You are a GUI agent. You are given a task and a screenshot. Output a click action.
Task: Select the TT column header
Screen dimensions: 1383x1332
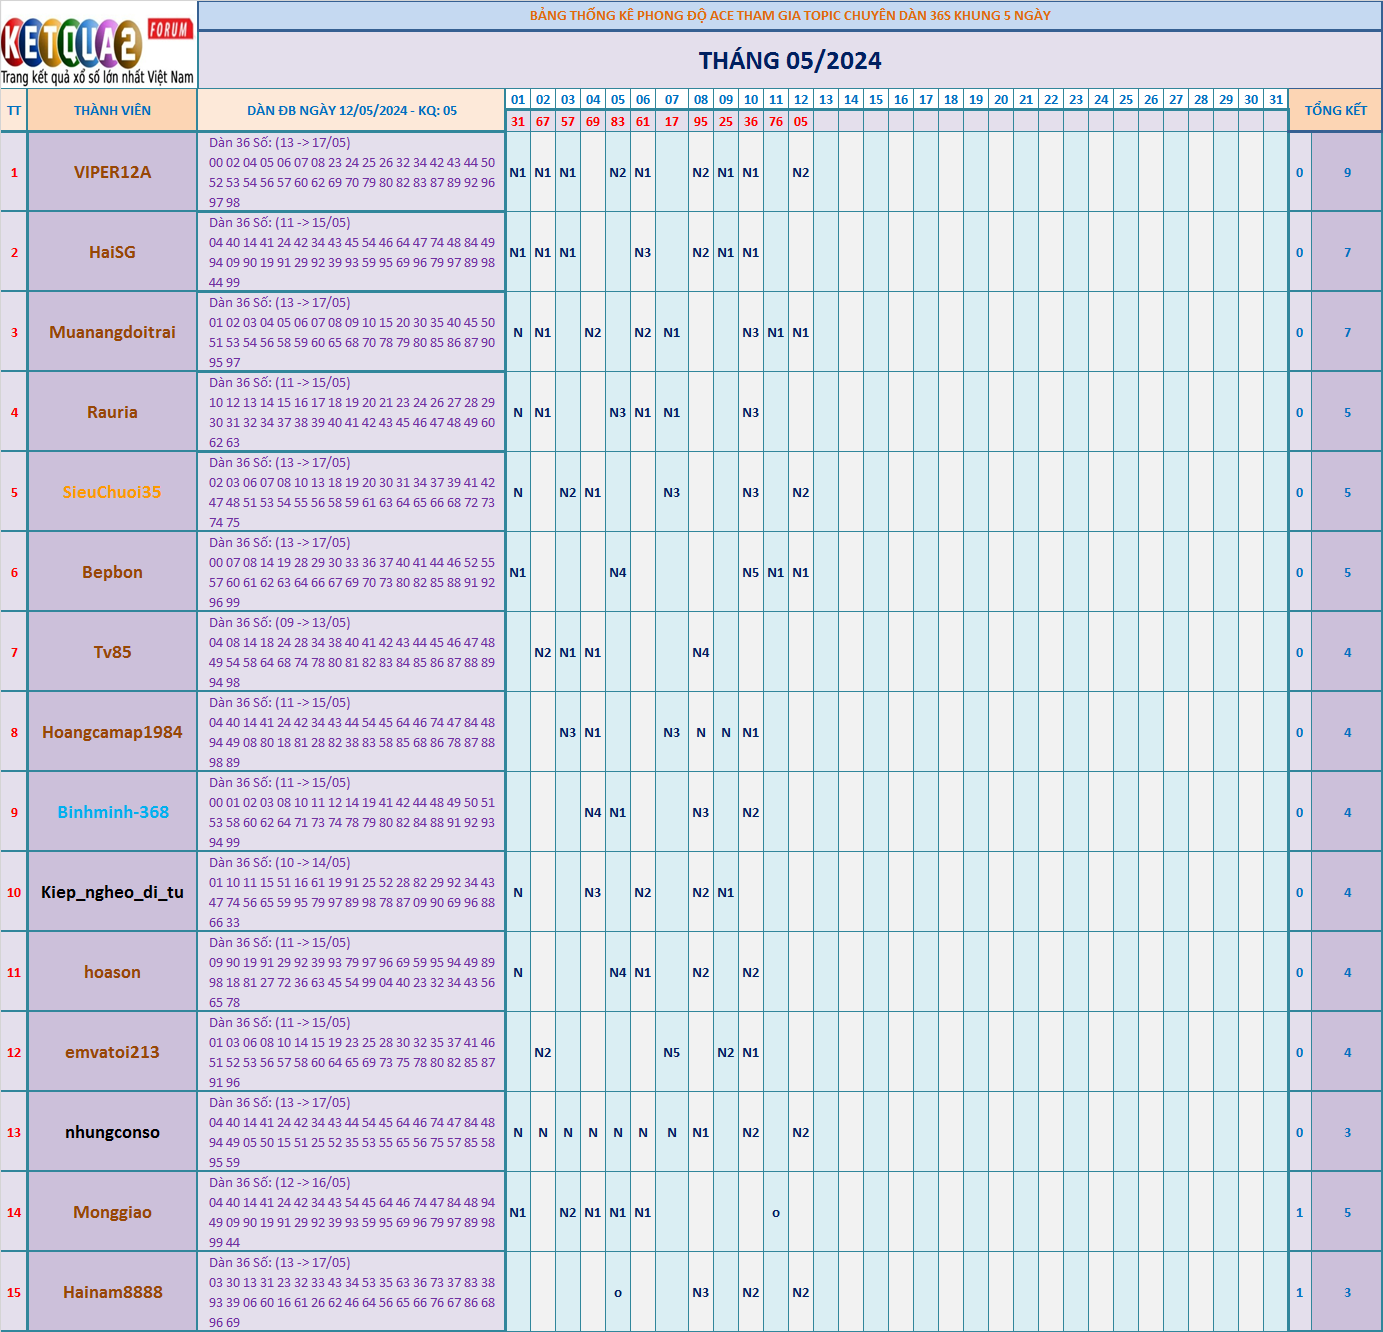[14, 110]
